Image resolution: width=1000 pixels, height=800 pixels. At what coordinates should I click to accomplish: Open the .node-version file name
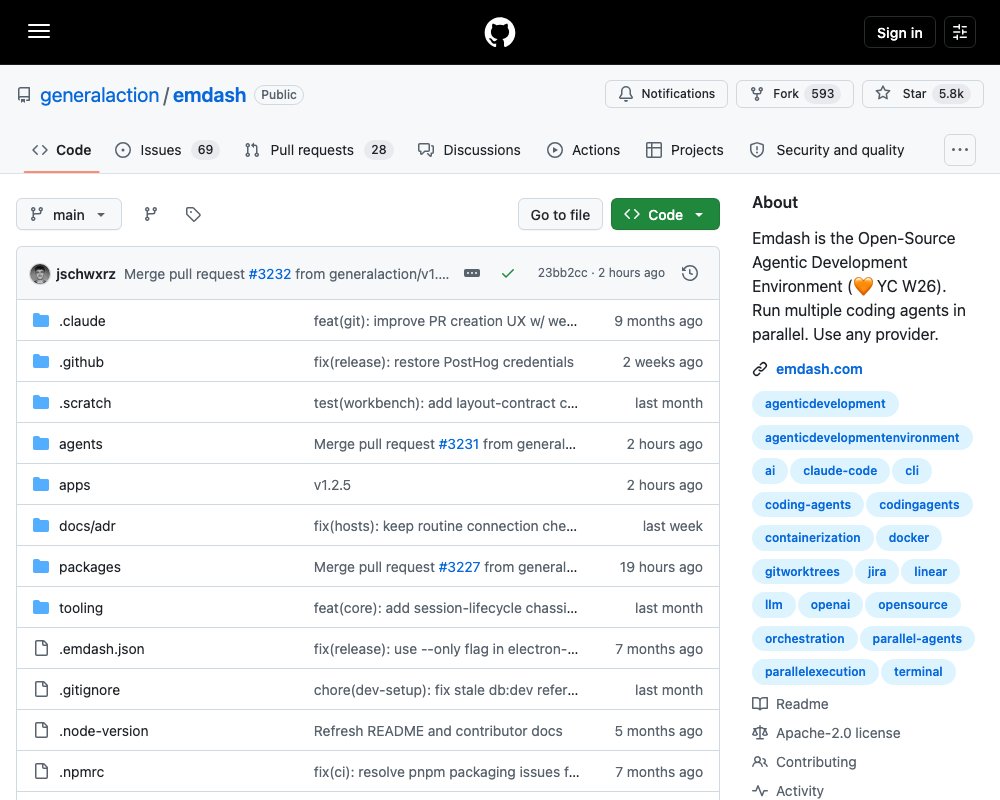pyautogui.click(x=103, y=730)
